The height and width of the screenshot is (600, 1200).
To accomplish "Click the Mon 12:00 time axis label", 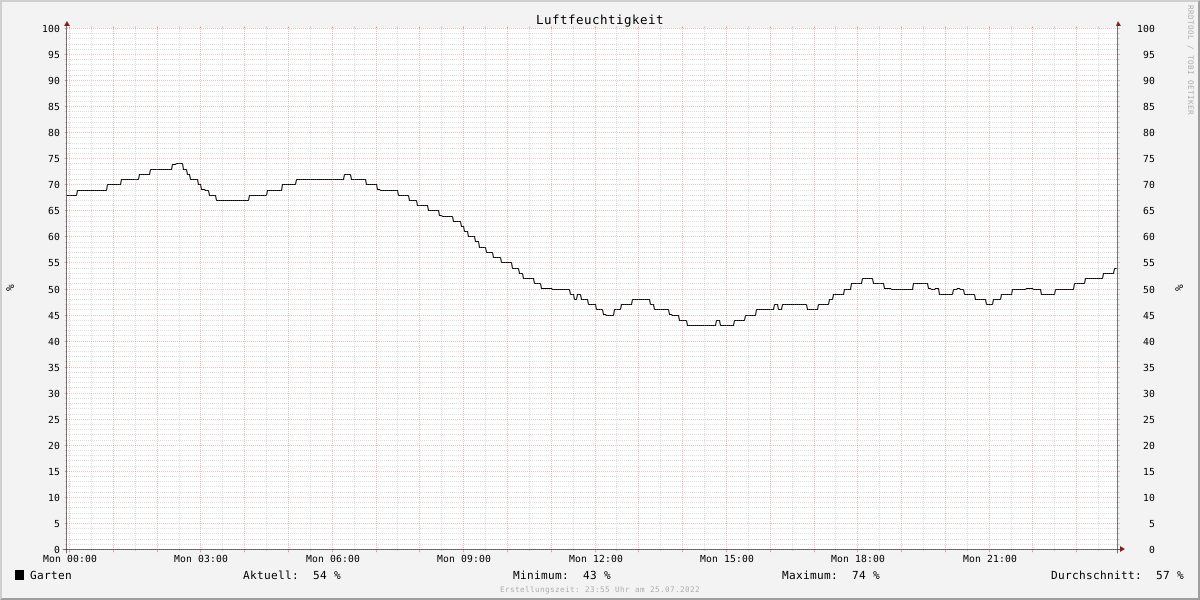I will click(x=596, y=559).
